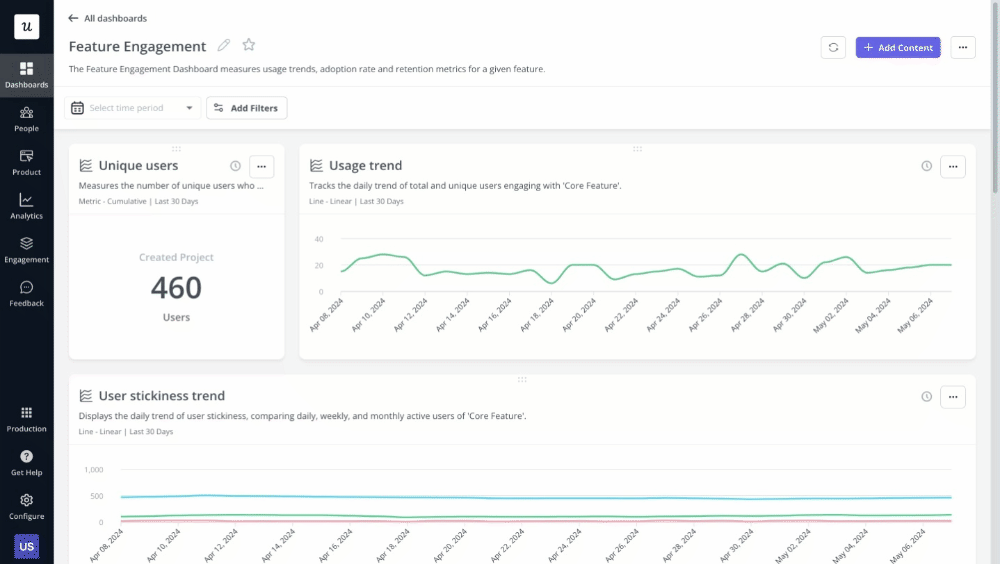This screenshot has height=564, width=1000.
Task: Open Usage trend widget options menu
Action: 953,166
